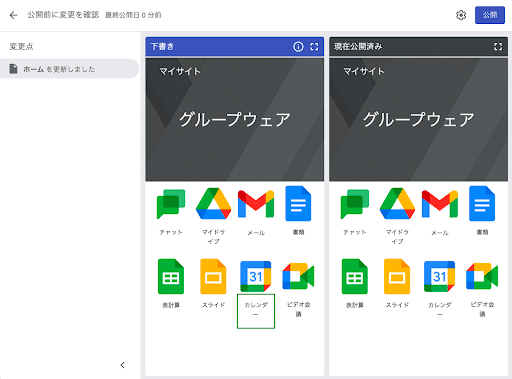This screenshot has height=379, width=512.
Task: Click スライド label in published preview
Action: coord(397,305)
